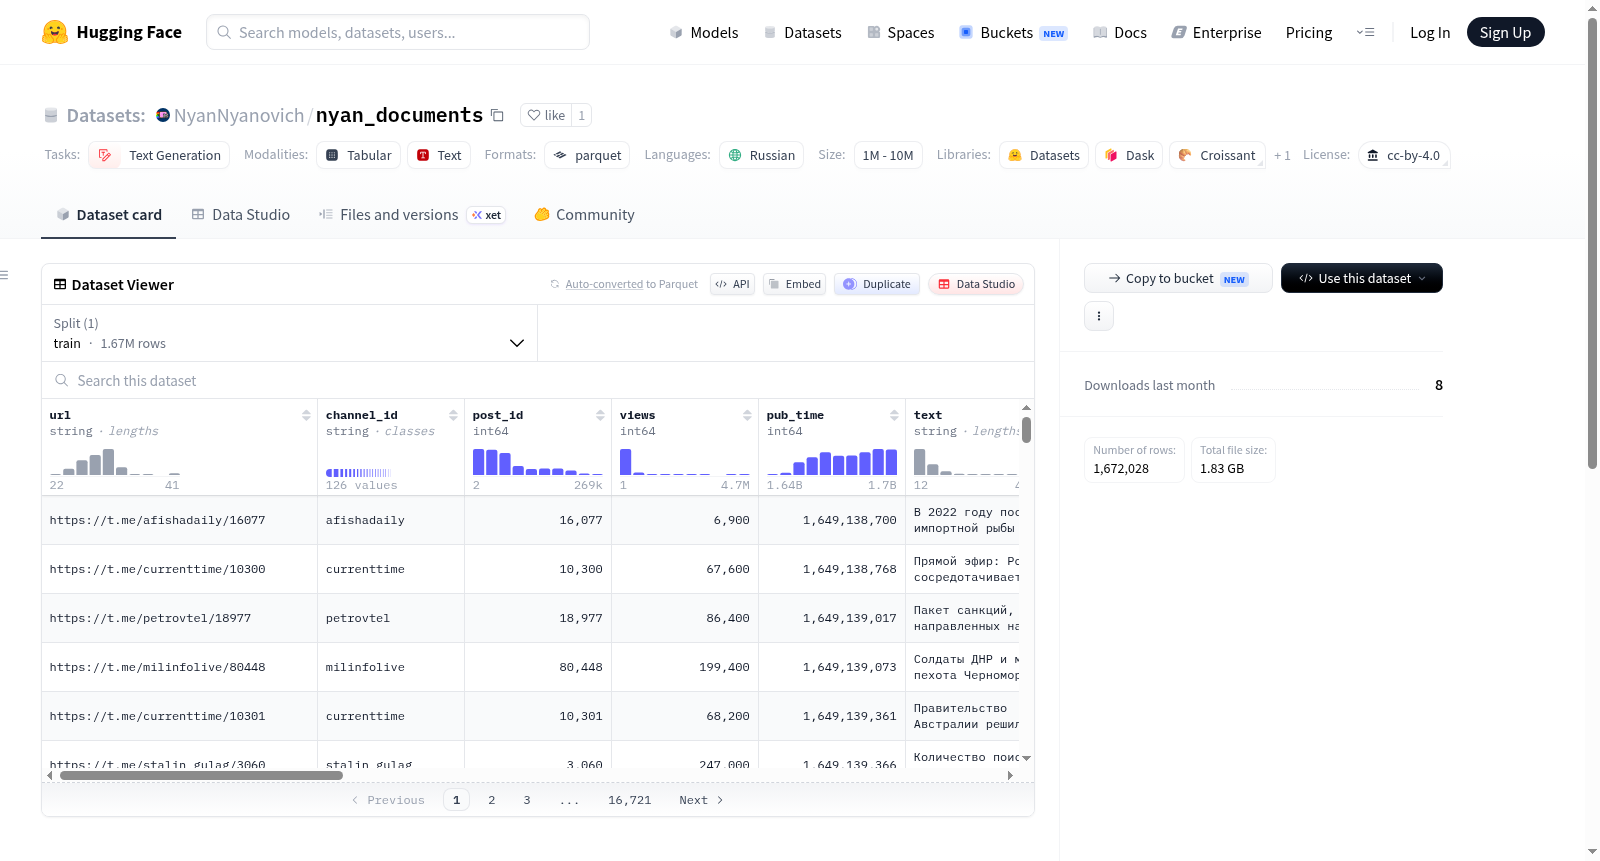The height and width of the screenshot is (861, 1600).
Task: Click the Tabular modality tag
Action: point(358,155)
